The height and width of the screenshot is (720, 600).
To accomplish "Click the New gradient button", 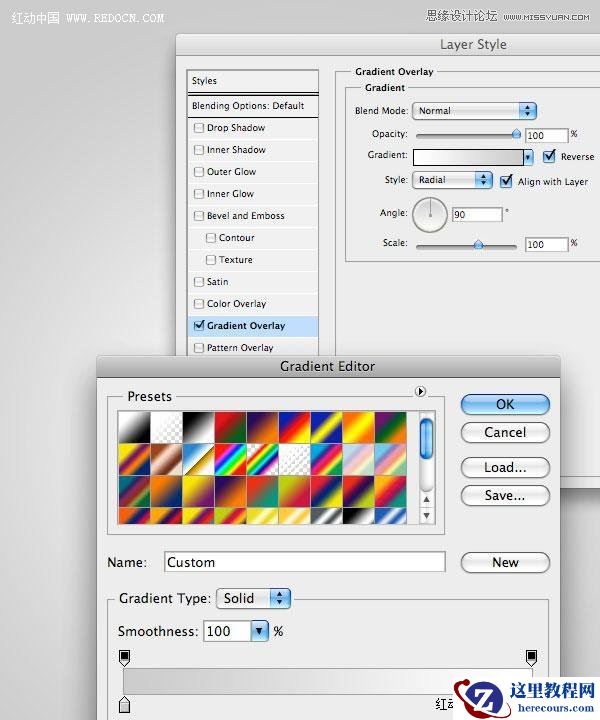I will [505, 562].
